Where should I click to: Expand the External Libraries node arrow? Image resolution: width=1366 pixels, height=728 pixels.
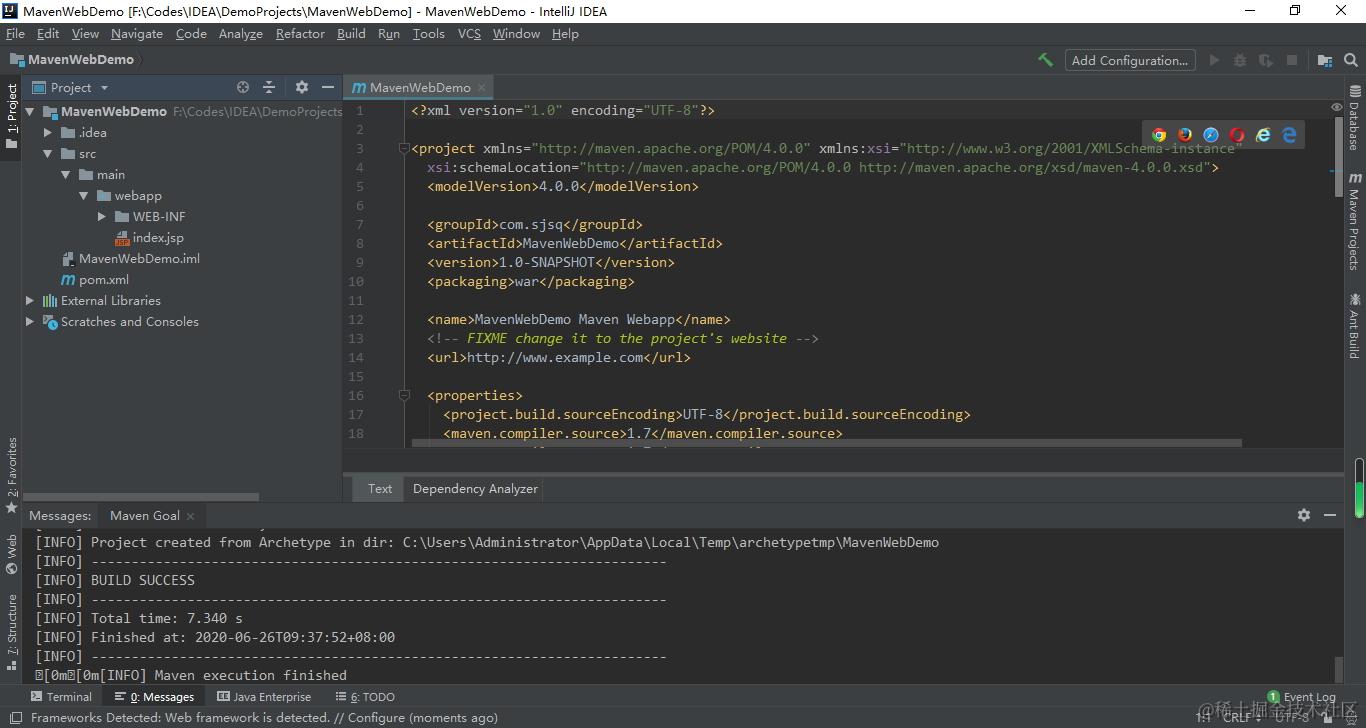30,301
